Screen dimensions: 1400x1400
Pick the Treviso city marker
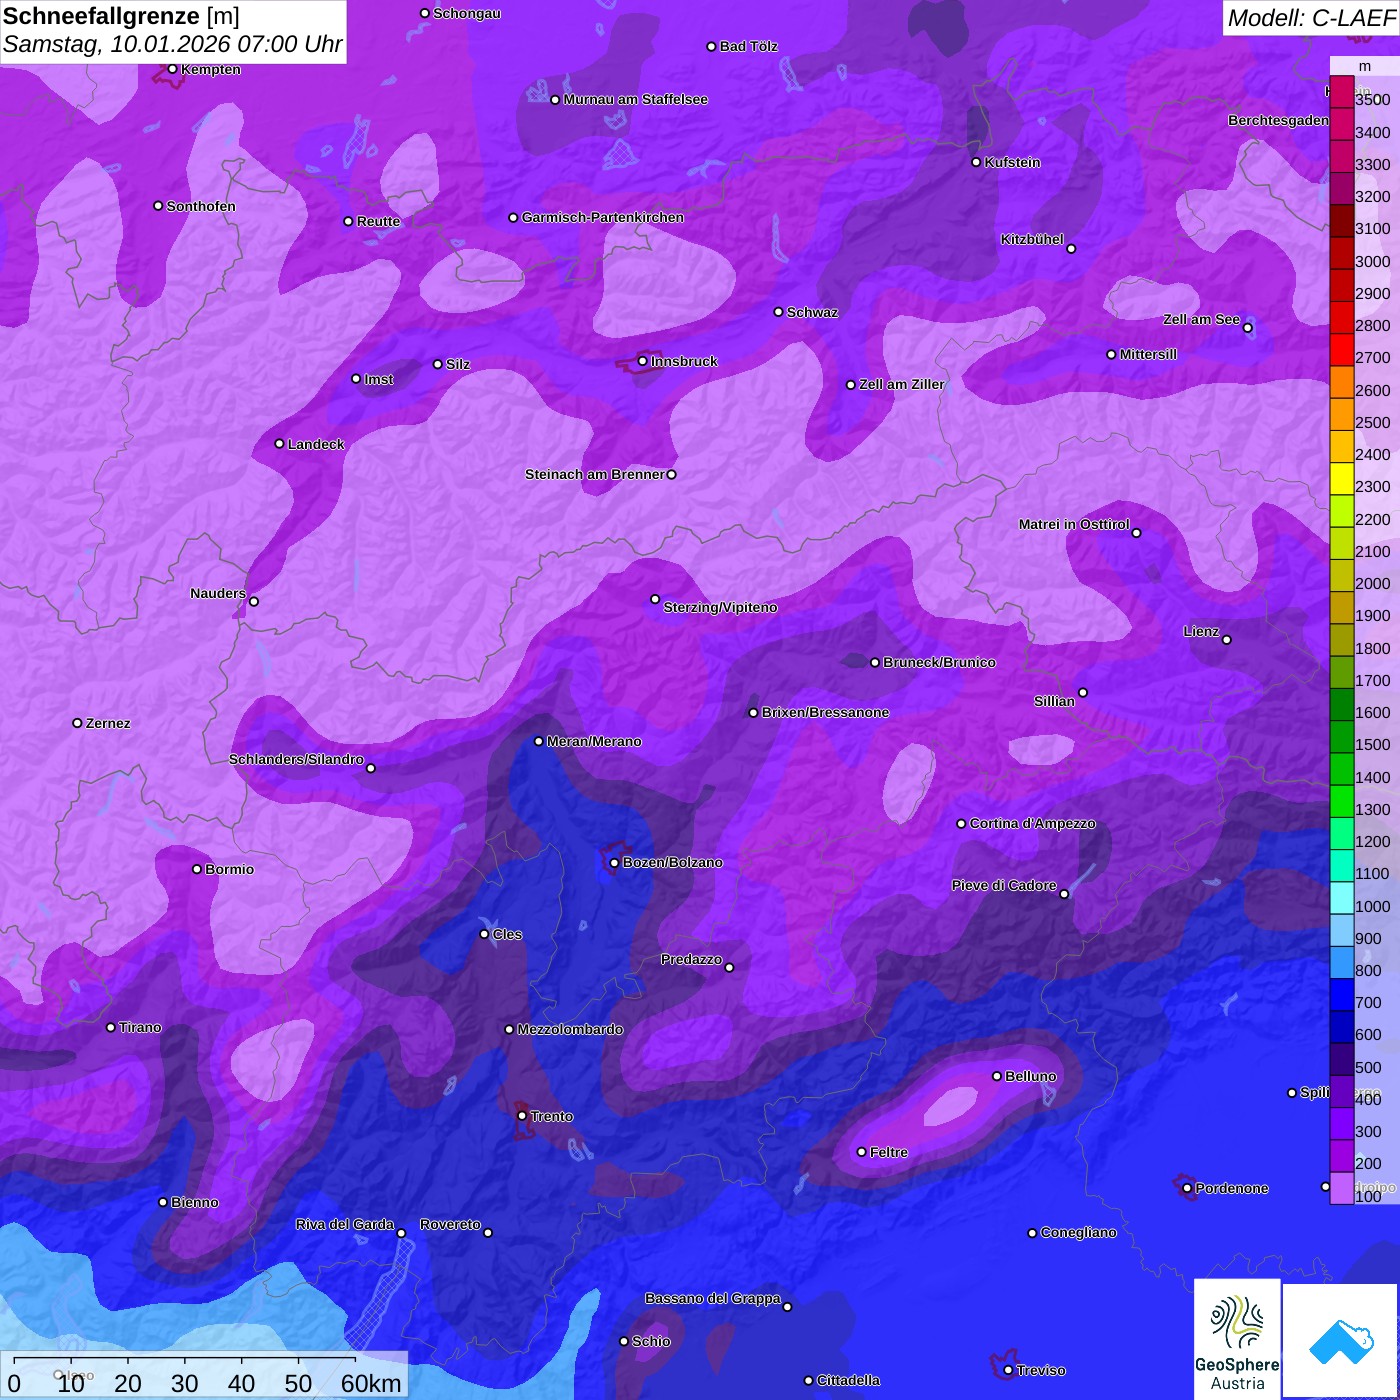[x=1008, y=1370]
